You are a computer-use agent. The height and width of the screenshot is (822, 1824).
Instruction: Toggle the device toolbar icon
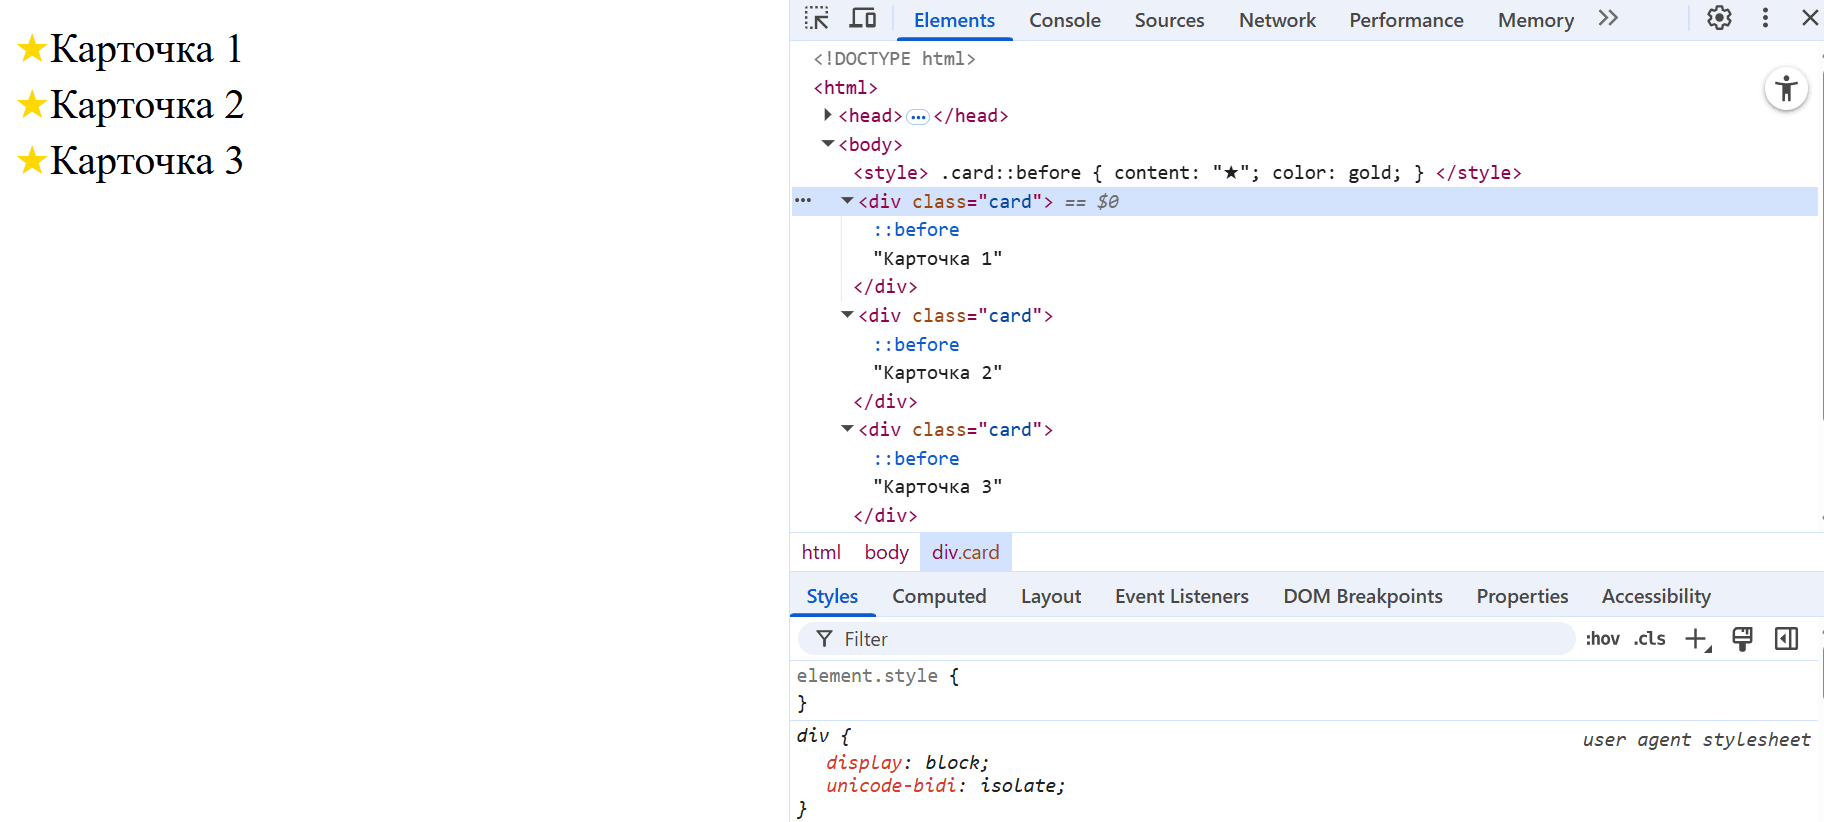863,18
